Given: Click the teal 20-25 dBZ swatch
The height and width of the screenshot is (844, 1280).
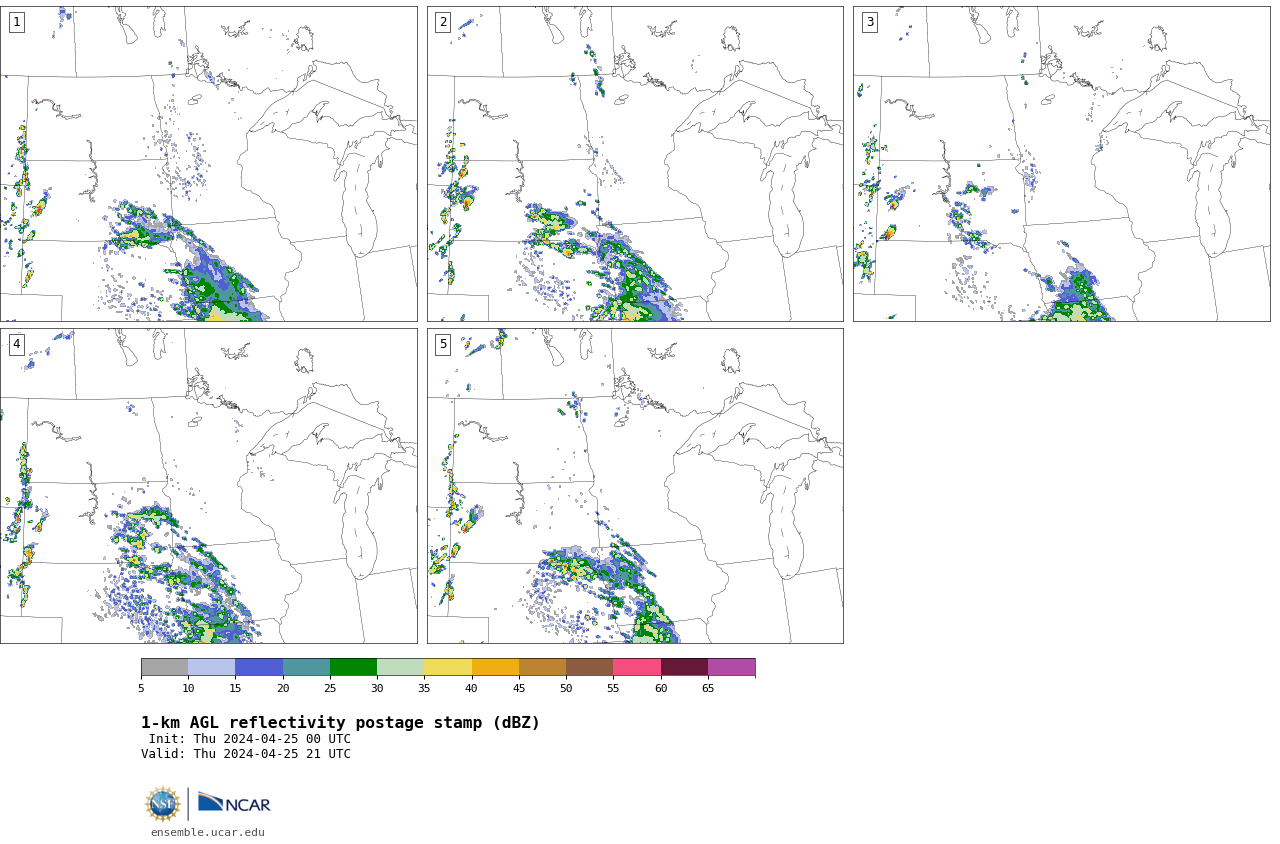Looking at the screenshot, I should [306, 667].
